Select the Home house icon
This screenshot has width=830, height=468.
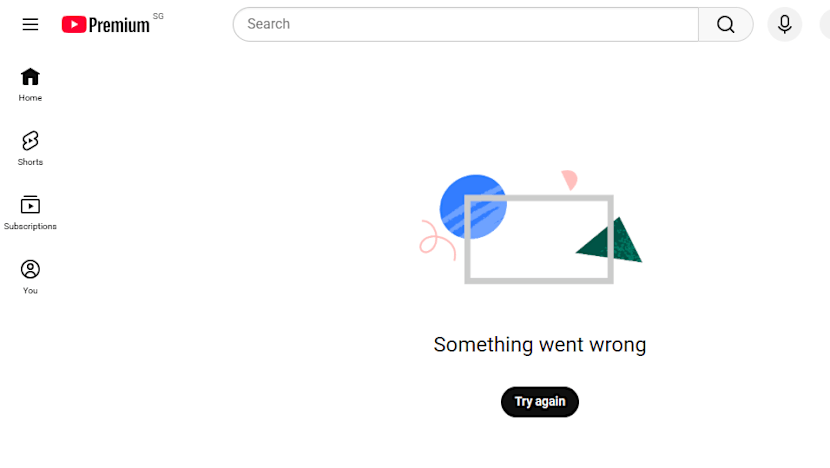coord(30,76)
